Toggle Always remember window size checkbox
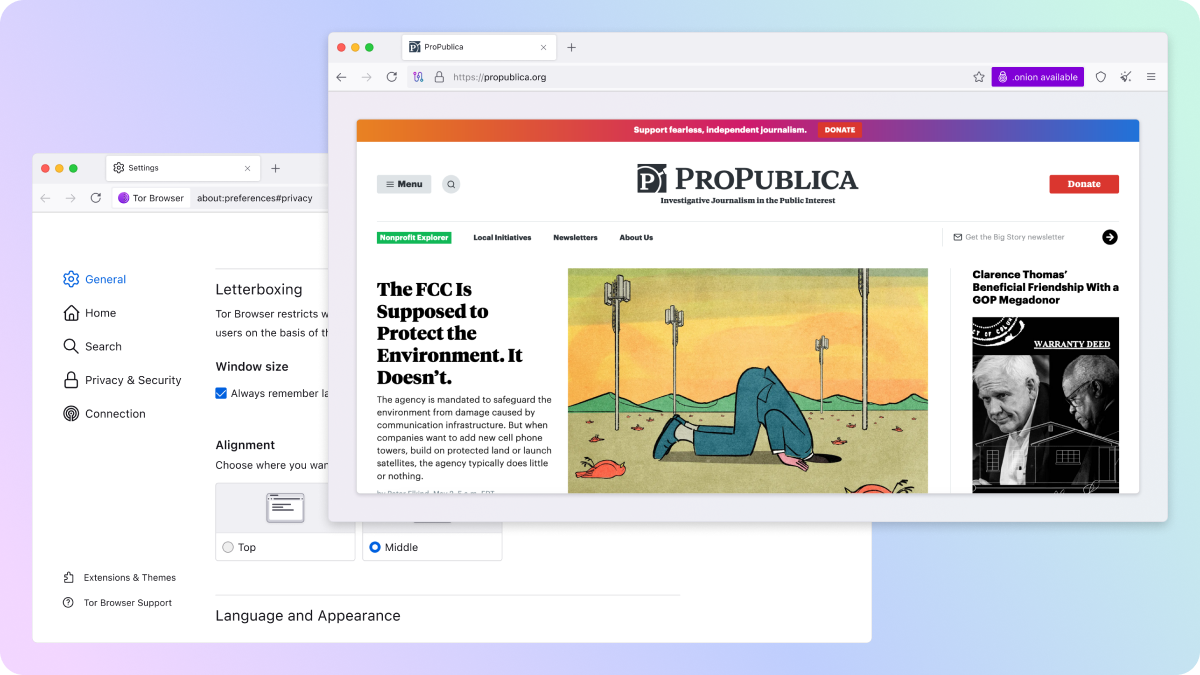 (x=221, y=393)
